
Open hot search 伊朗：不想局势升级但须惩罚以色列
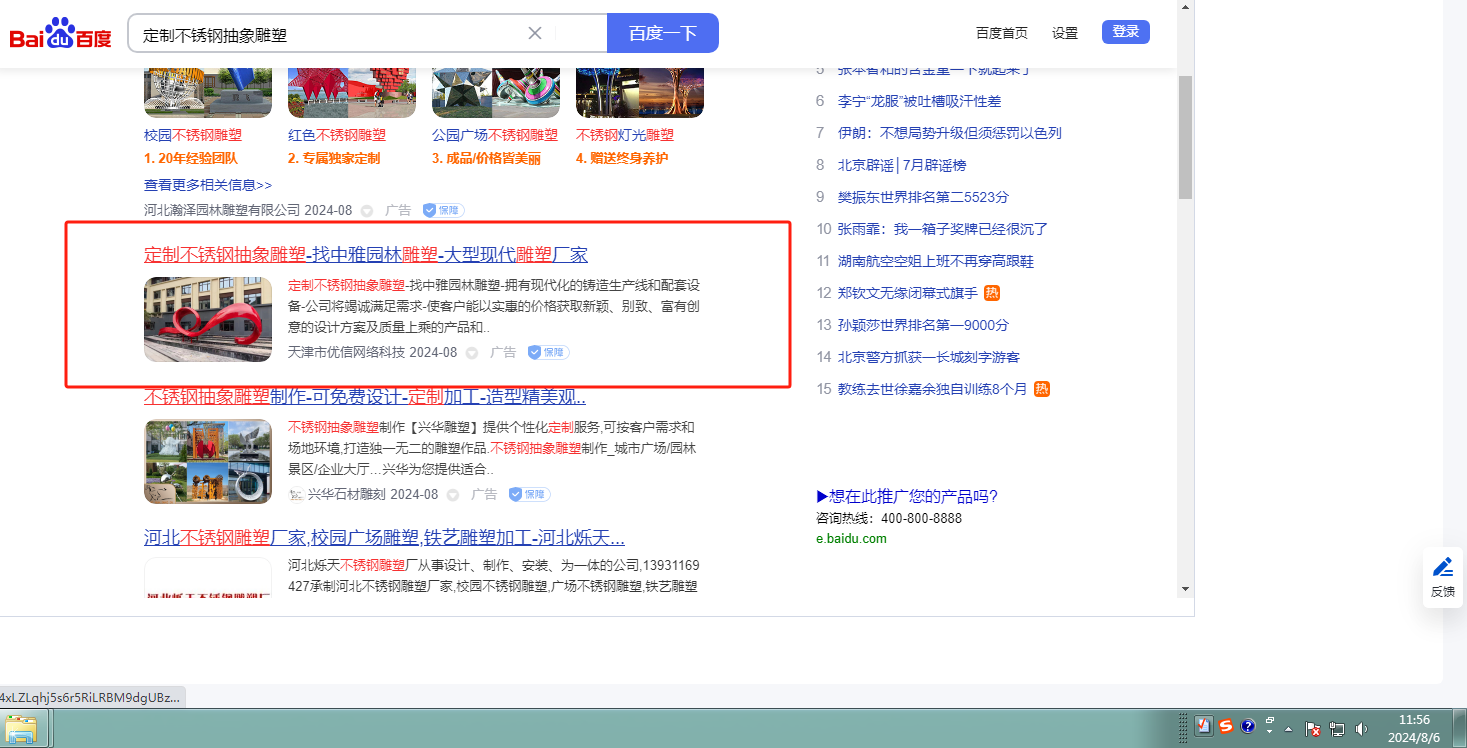click(950, 133)
